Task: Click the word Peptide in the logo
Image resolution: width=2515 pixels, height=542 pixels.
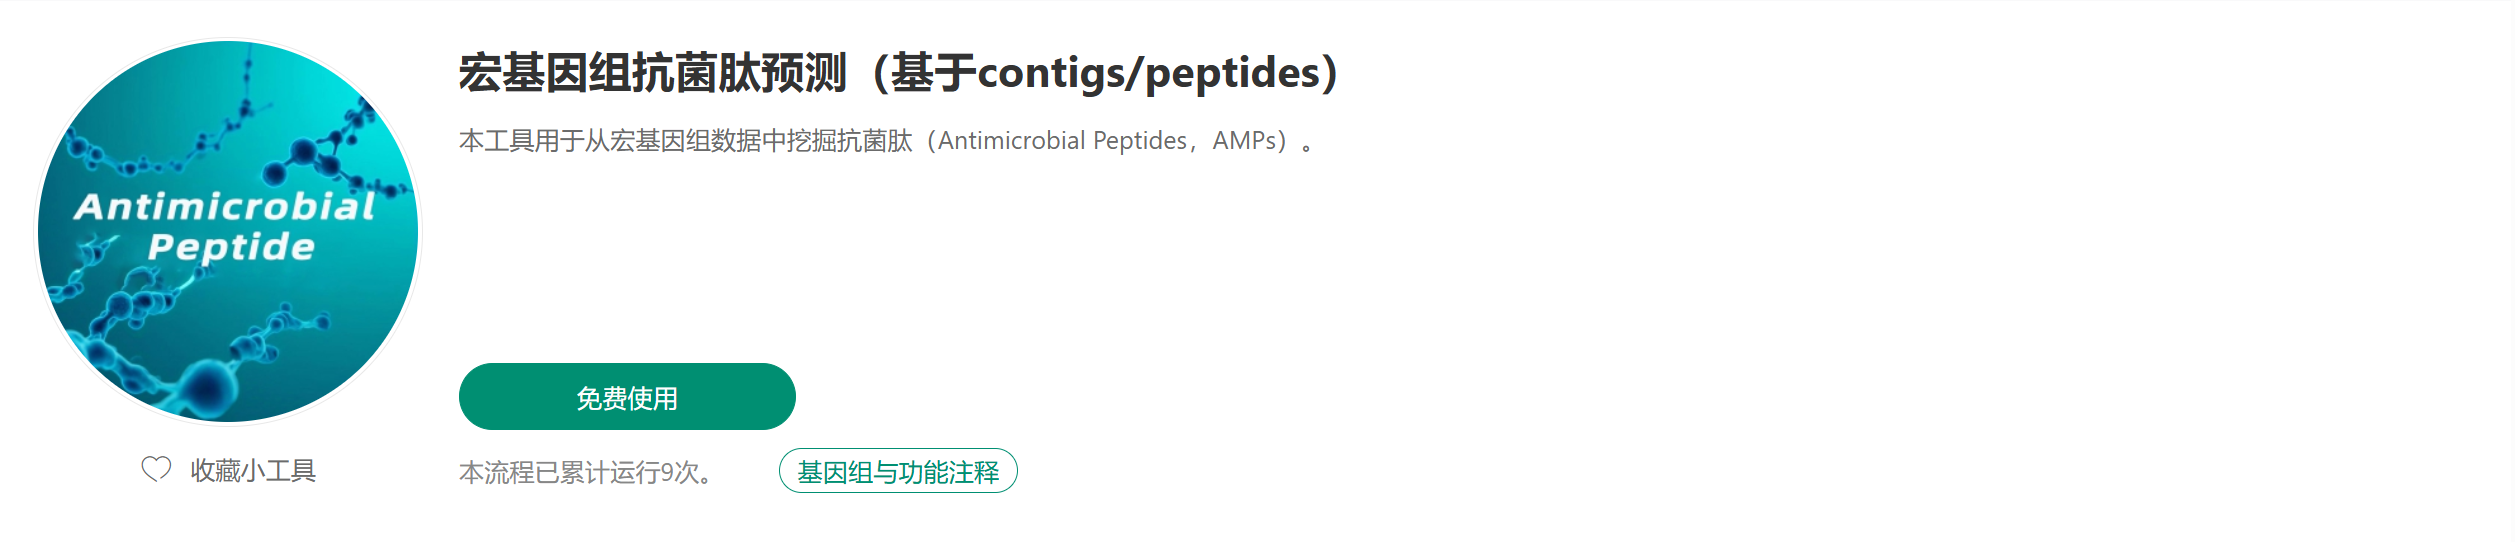Action: pos(231,248)
